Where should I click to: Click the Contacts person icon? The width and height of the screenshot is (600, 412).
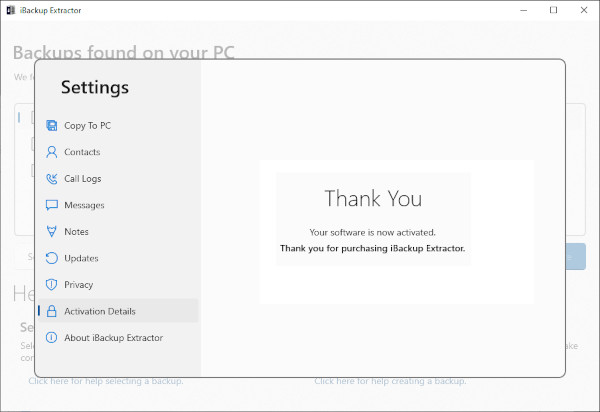tap(52, 152)
